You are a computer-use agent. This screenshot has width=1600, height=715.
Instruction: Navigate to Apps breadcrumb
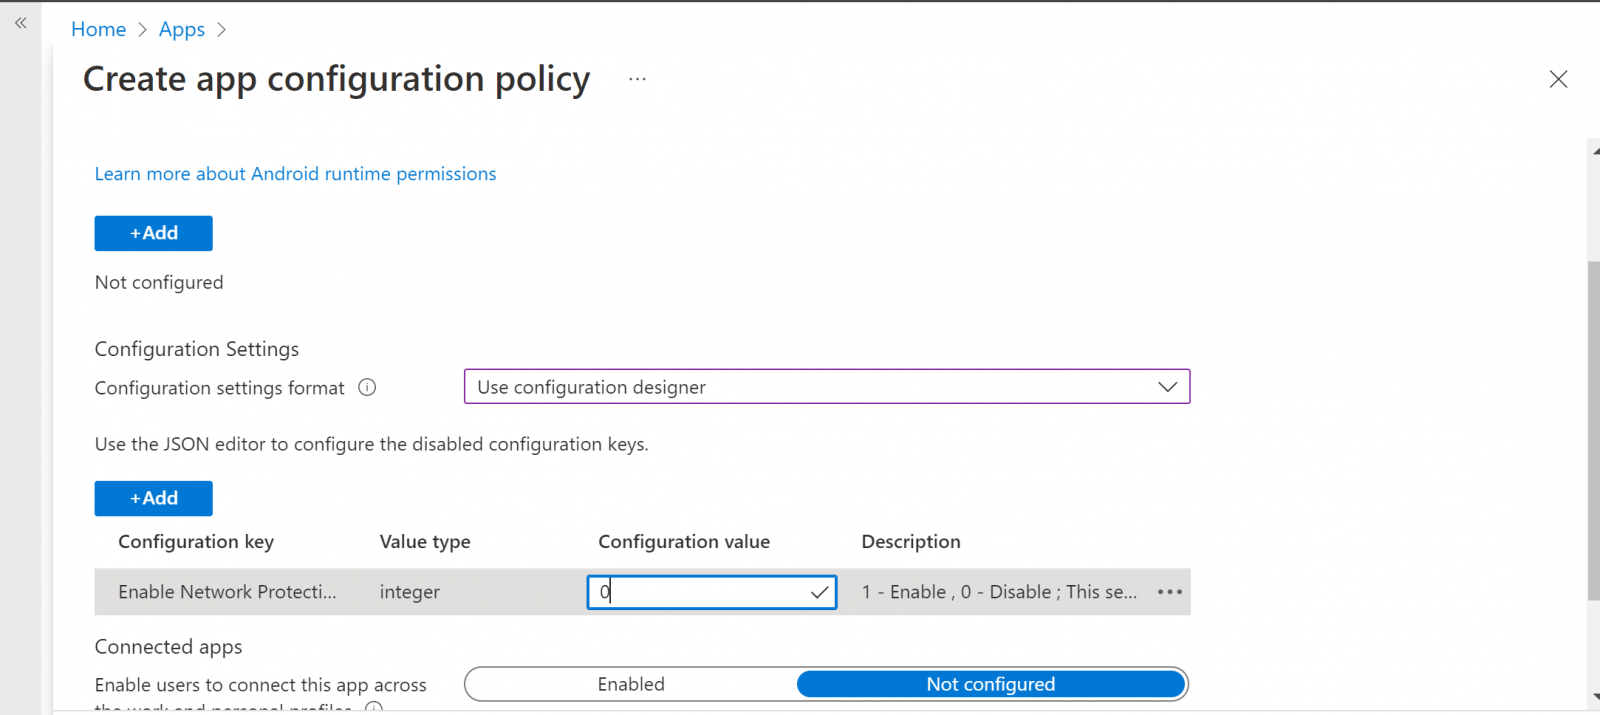[181, 30]
